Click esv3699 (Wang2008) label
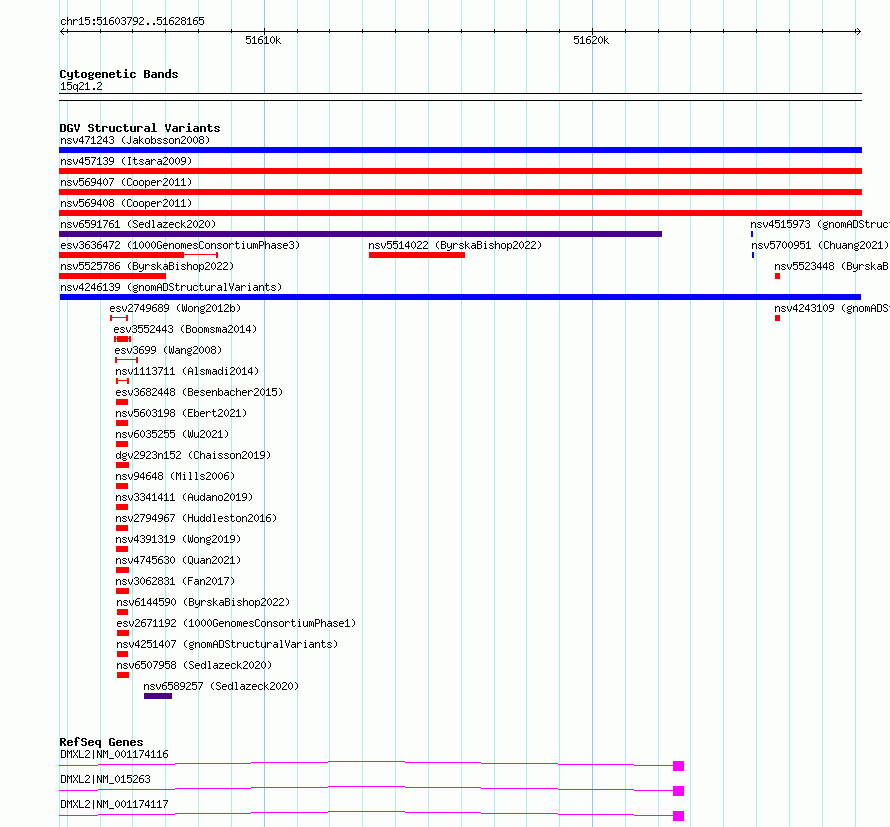This screenshot has width=890, height=827. 168,350
